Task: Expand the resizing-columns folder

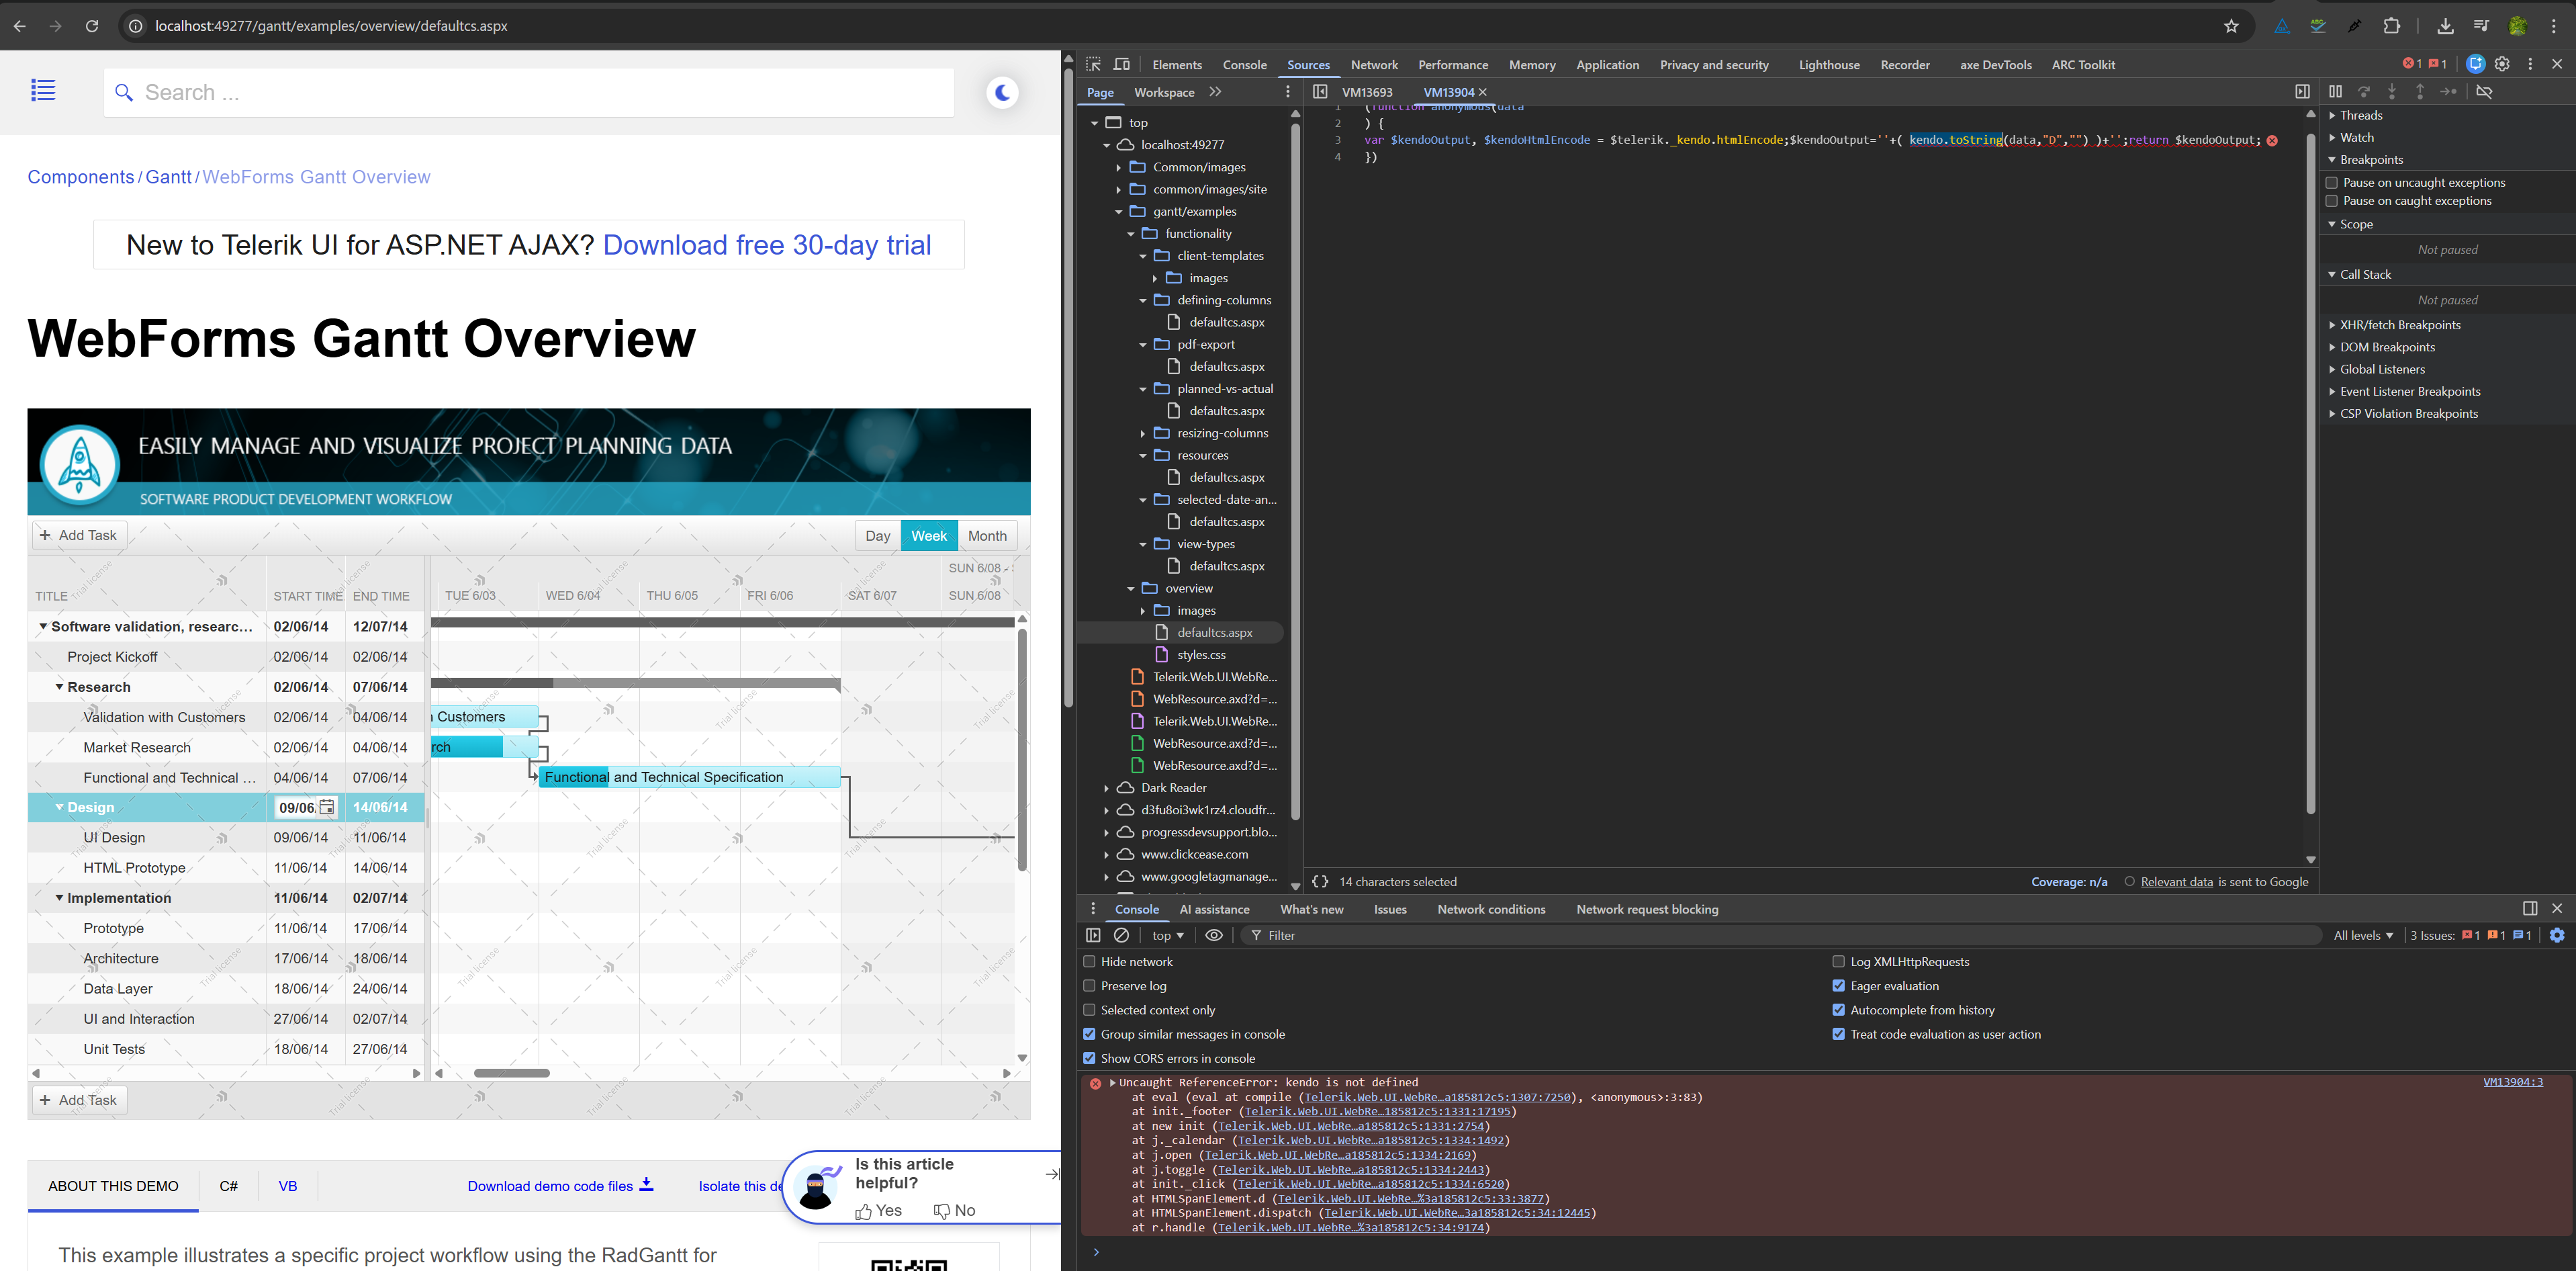Action: 1143,433
